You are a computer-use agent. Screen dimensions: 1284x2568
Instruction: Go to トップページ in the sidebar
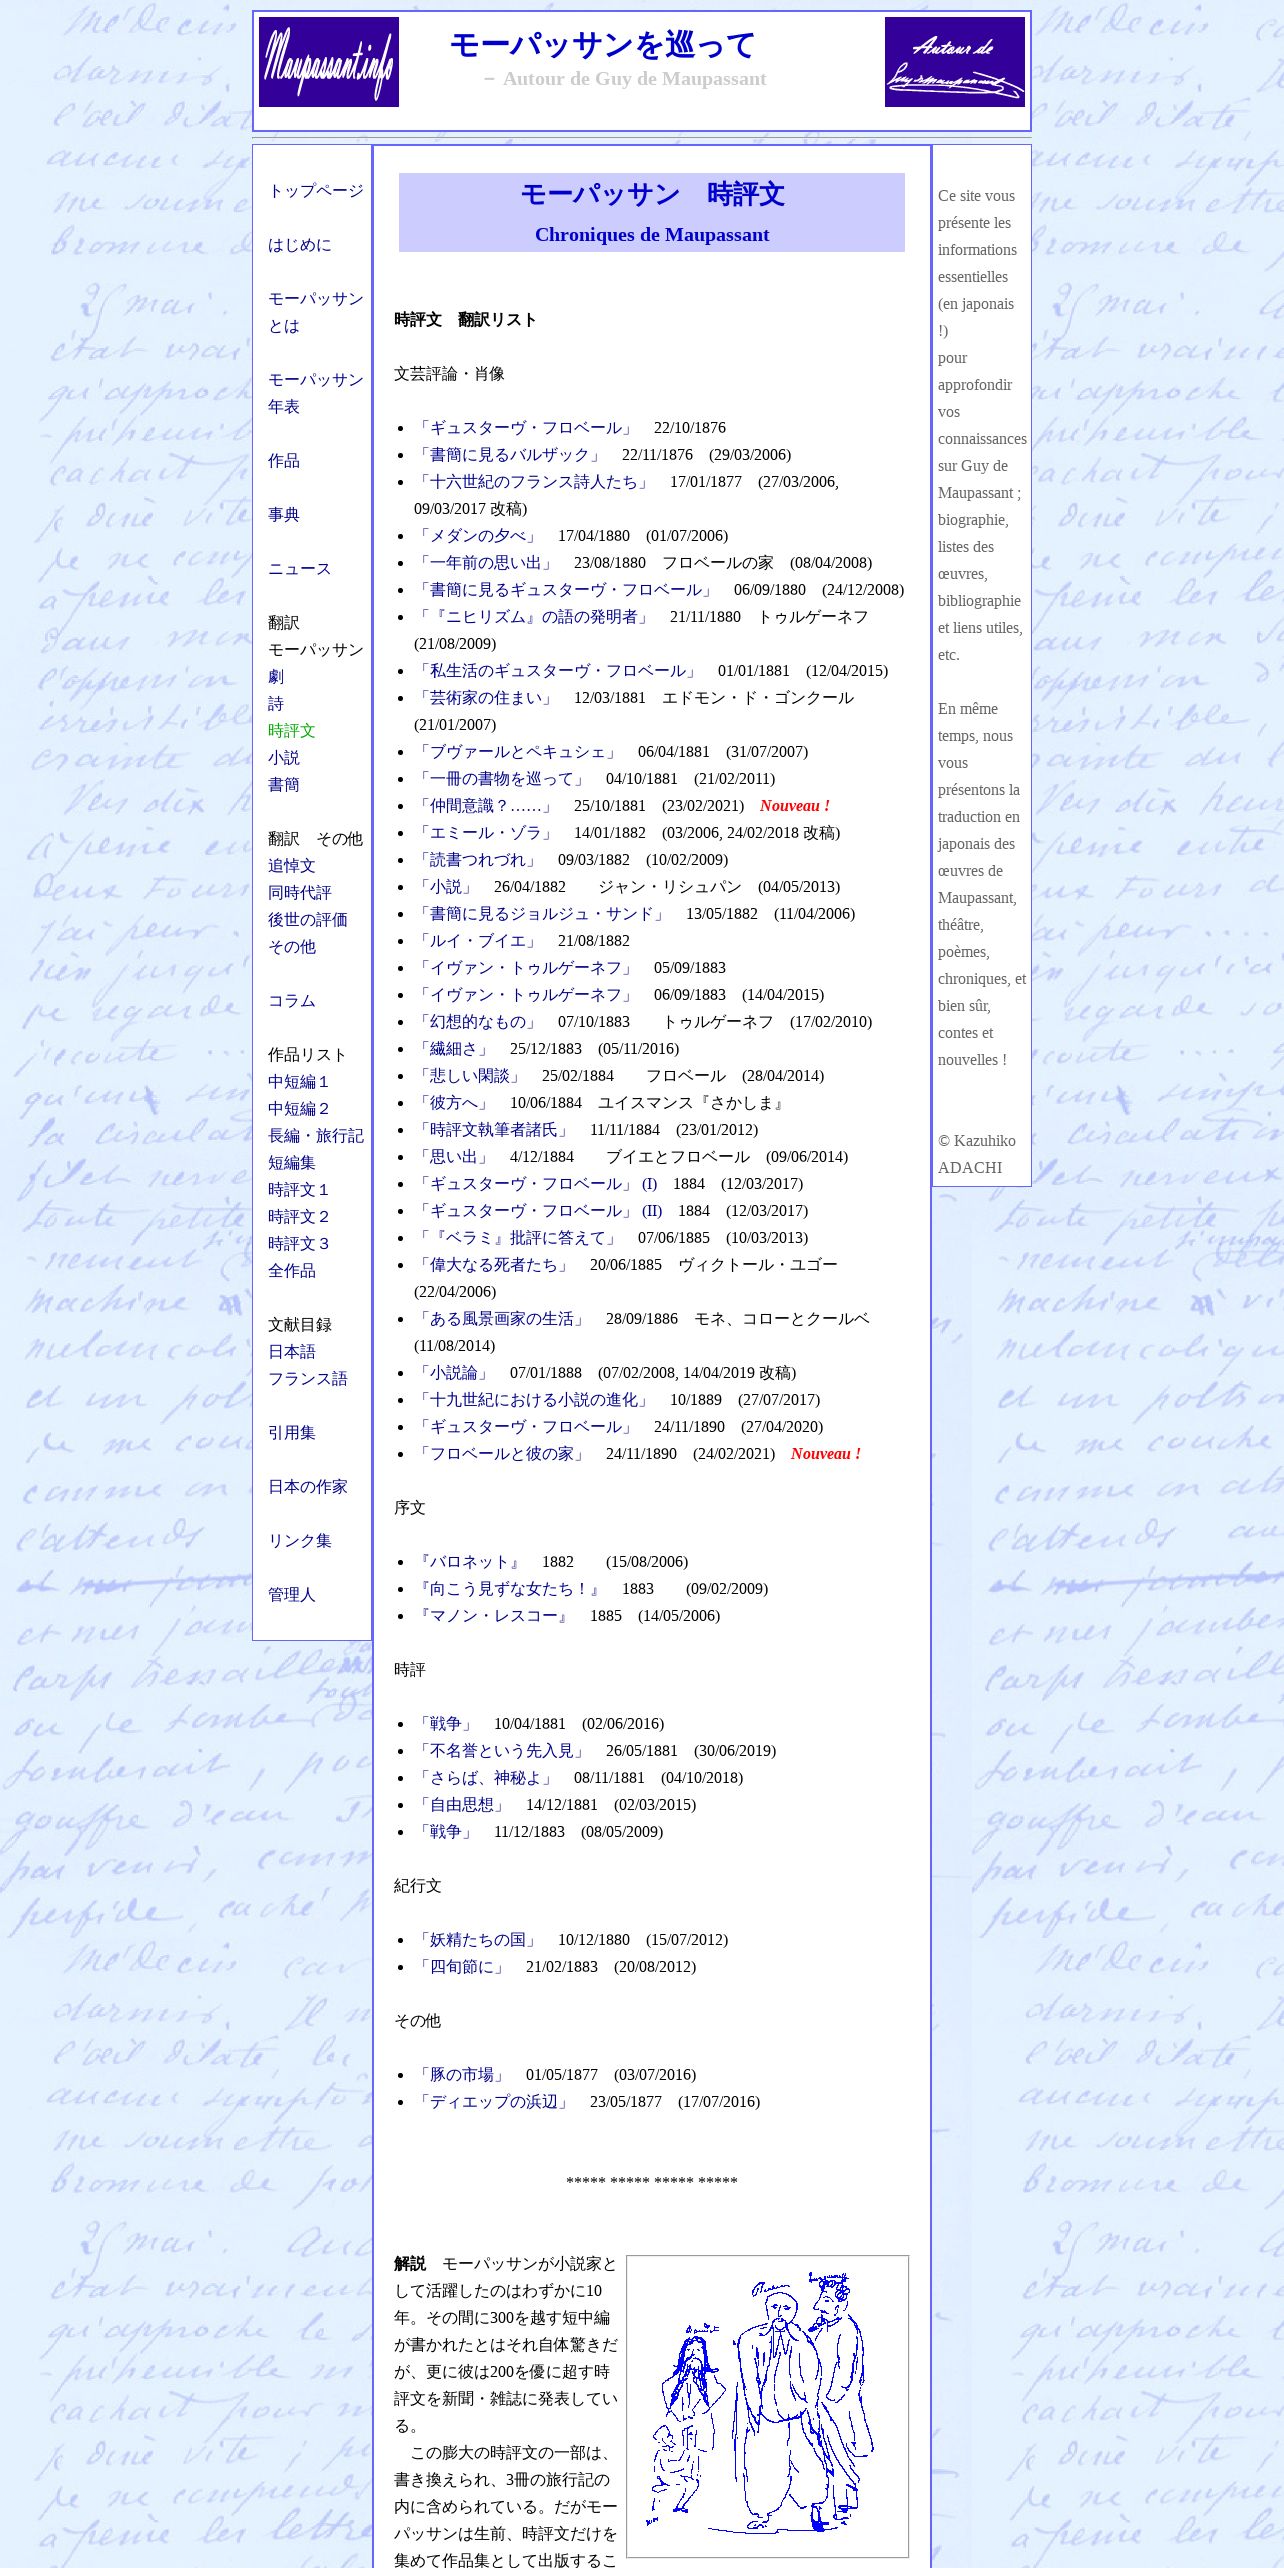316,191
